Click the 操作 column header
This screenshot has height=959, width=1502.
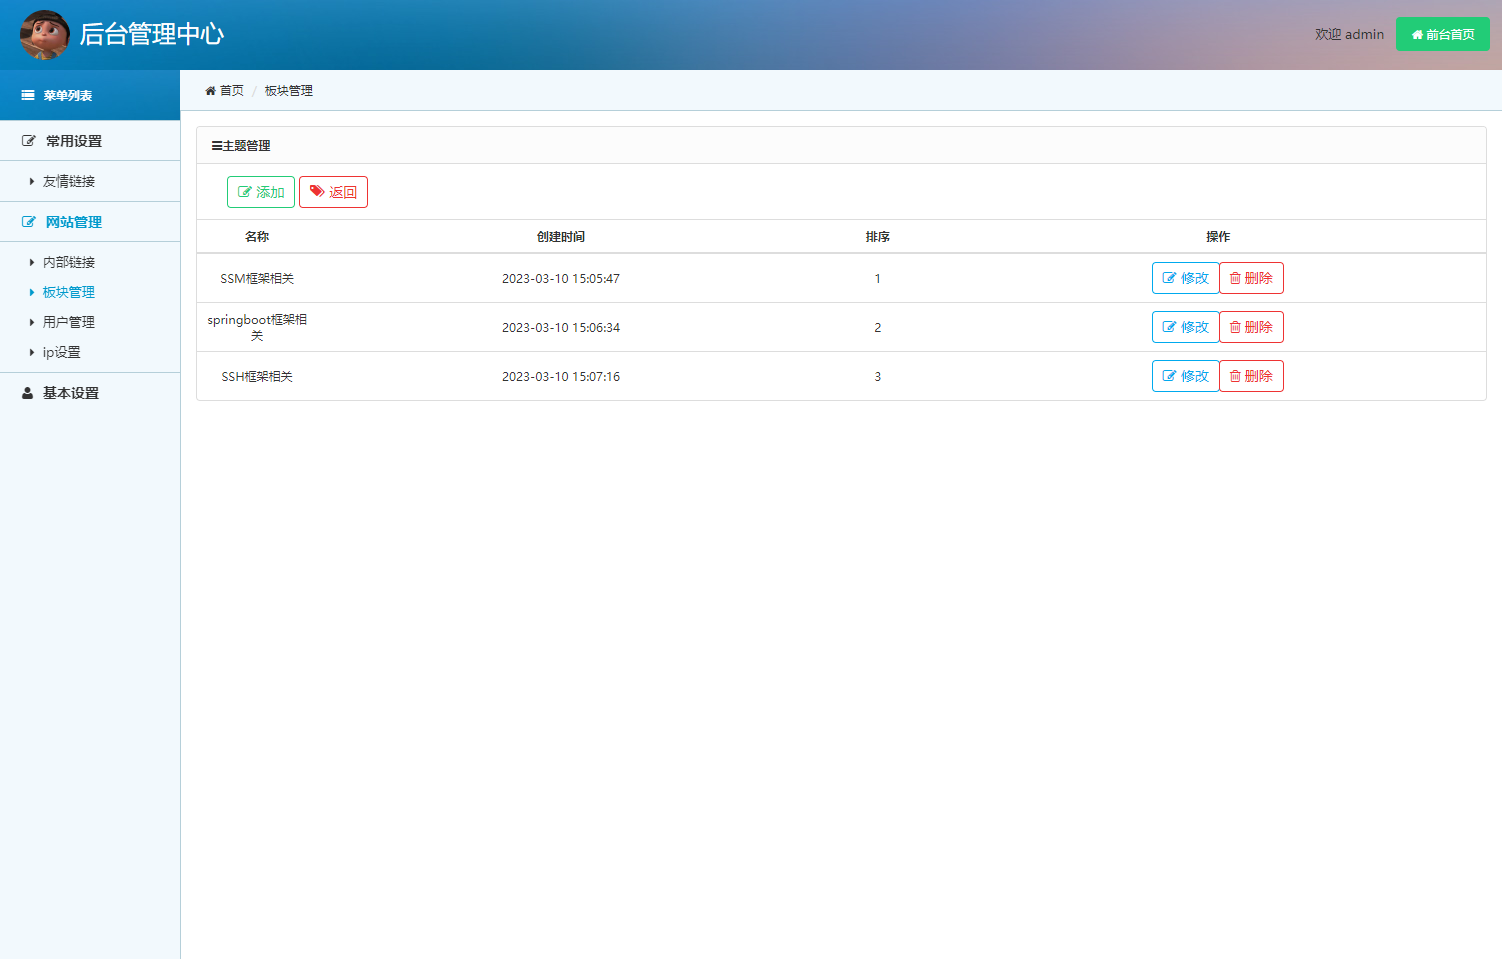(1218, 237)
